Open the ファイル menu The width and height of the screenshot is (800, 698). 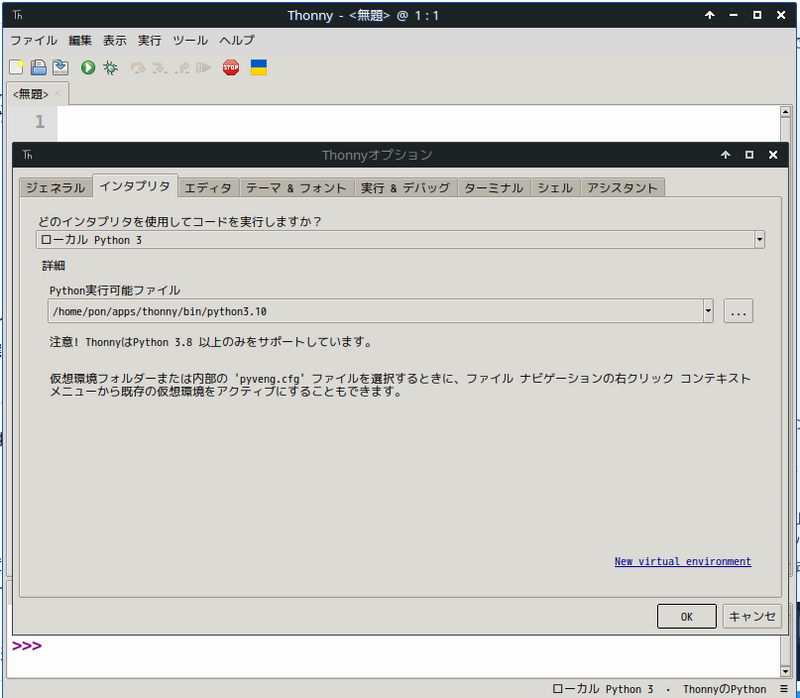coord(34,40)
